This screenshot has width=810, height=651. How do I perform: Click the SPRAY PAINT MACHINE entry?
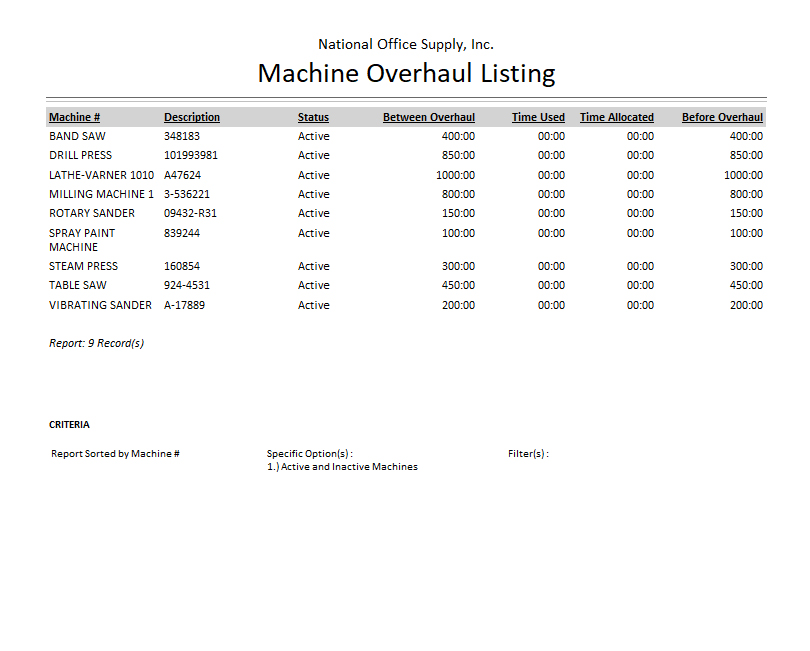click(82, 240)
